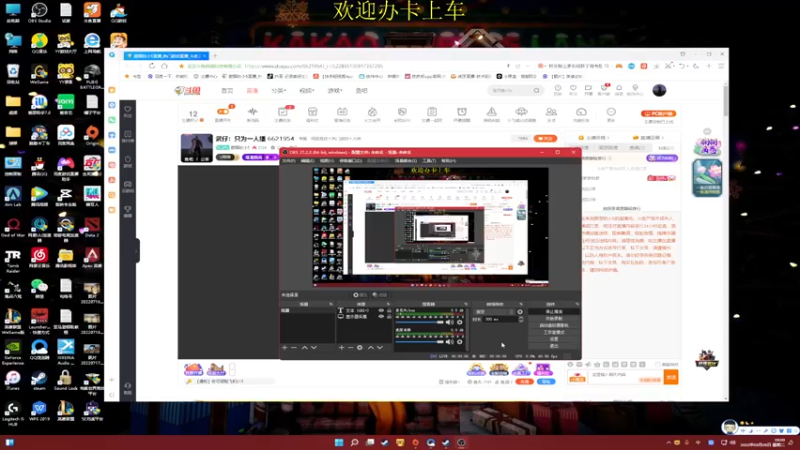This screenshot has width=800, height=450.
Task: Click the warning triangle icon in Douyu streamer toolbar
Action: coord(491,111)
